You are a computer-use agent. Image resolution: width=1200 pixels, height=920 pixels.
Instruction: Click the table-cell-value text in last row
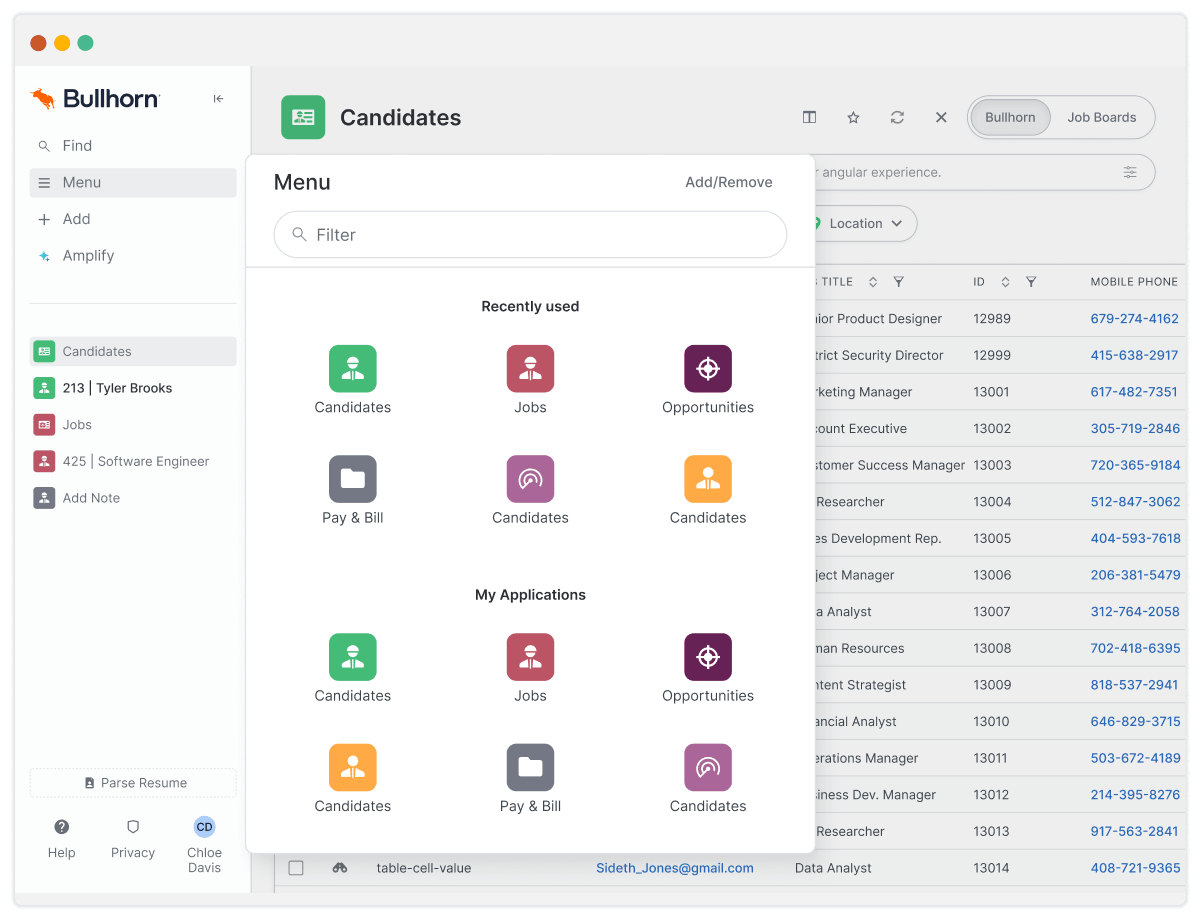(424, 868)
